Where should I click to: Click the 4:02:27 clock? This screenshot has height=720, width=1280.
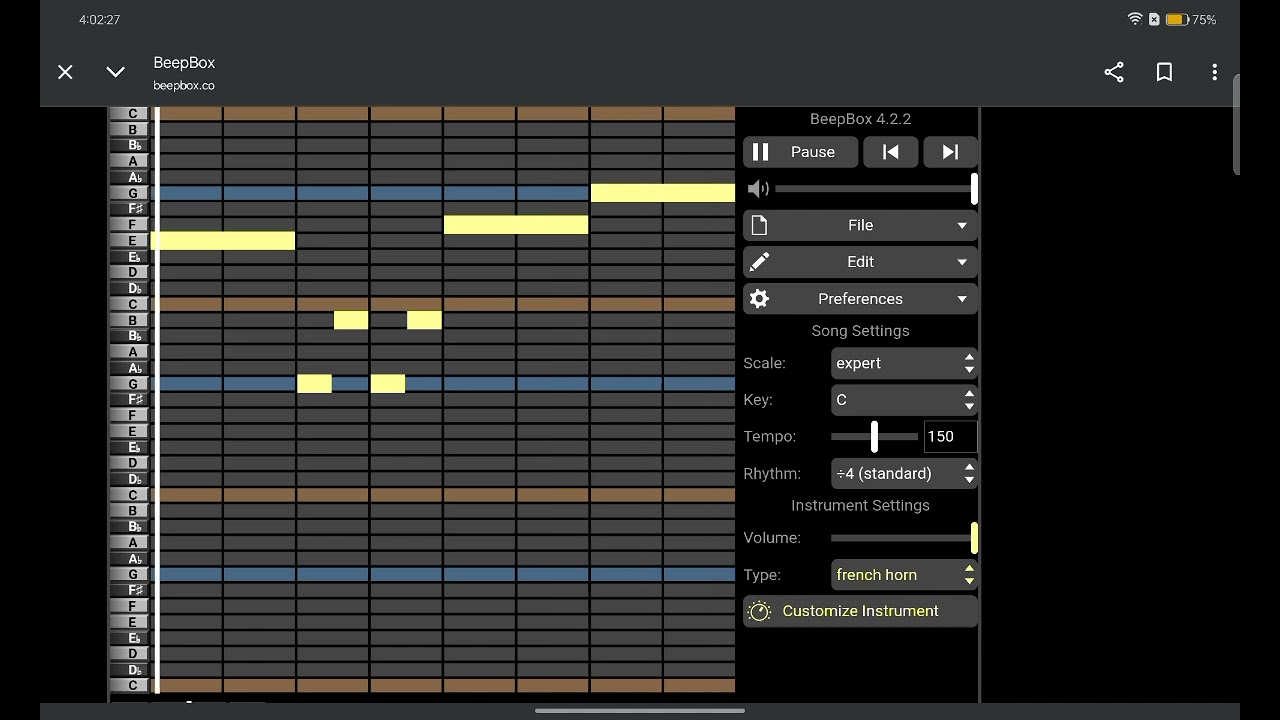[x=100, y=19]
